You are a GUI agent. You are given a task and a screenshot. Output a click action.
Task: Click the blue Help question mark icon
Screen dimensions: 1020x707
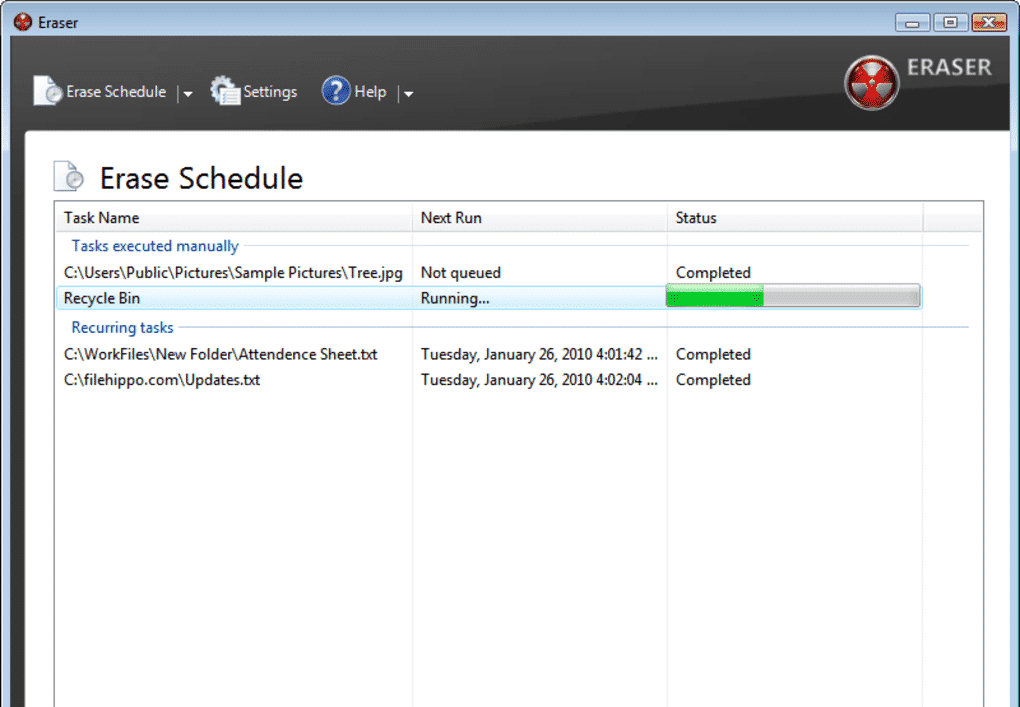[x=335, y=91]
